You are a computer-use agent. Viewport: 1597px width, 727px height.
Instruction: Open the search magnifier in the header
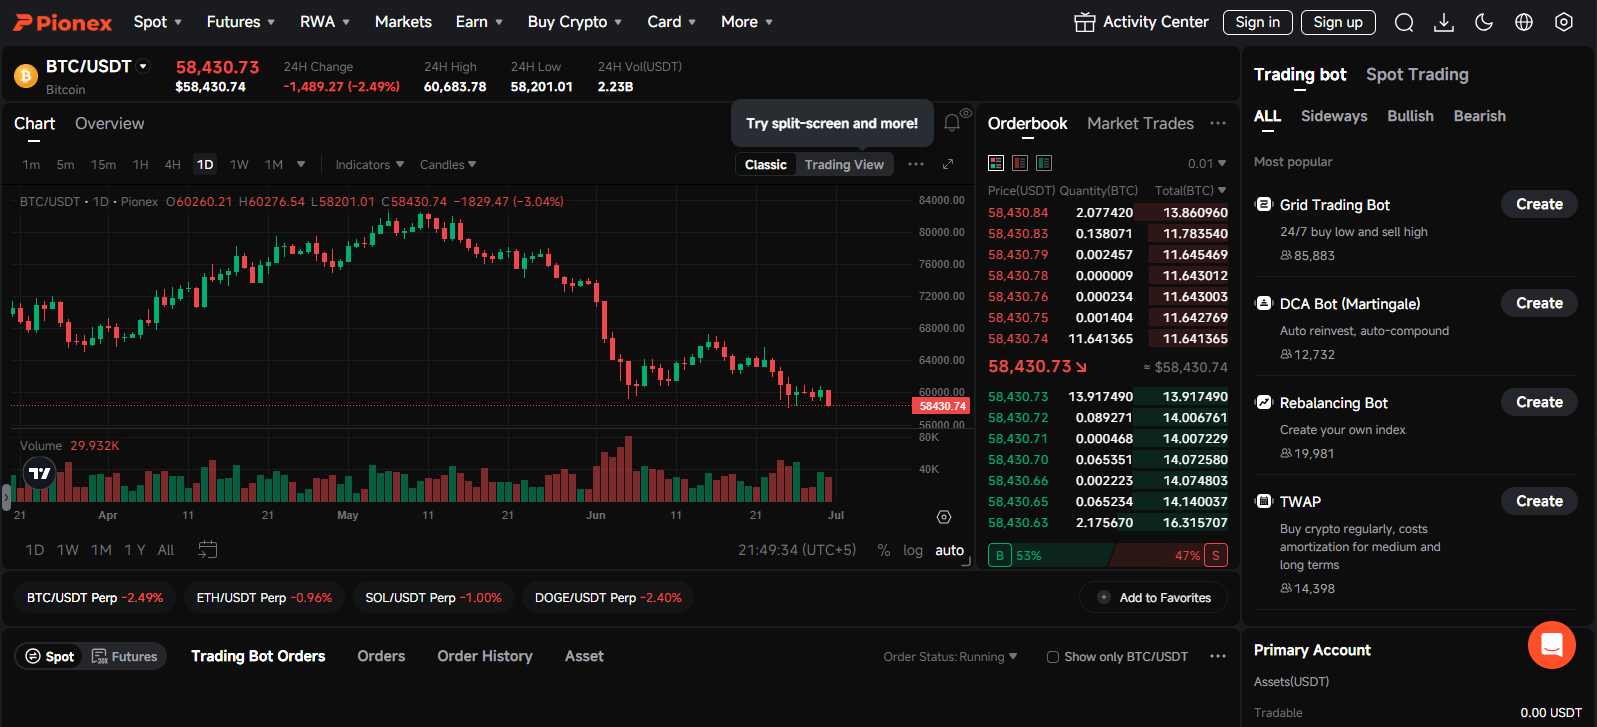(x=1404, y=22)
